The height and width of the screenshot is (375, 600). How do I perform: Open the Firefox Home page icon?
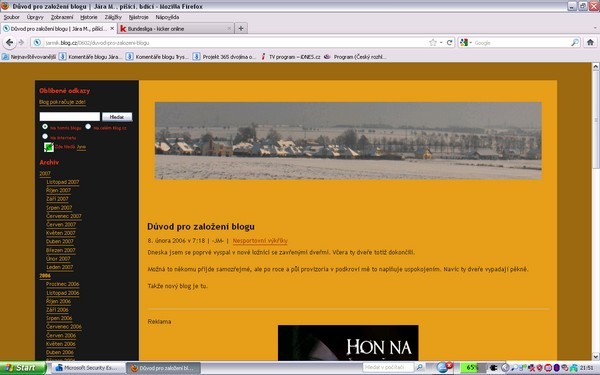click(590, 42)
